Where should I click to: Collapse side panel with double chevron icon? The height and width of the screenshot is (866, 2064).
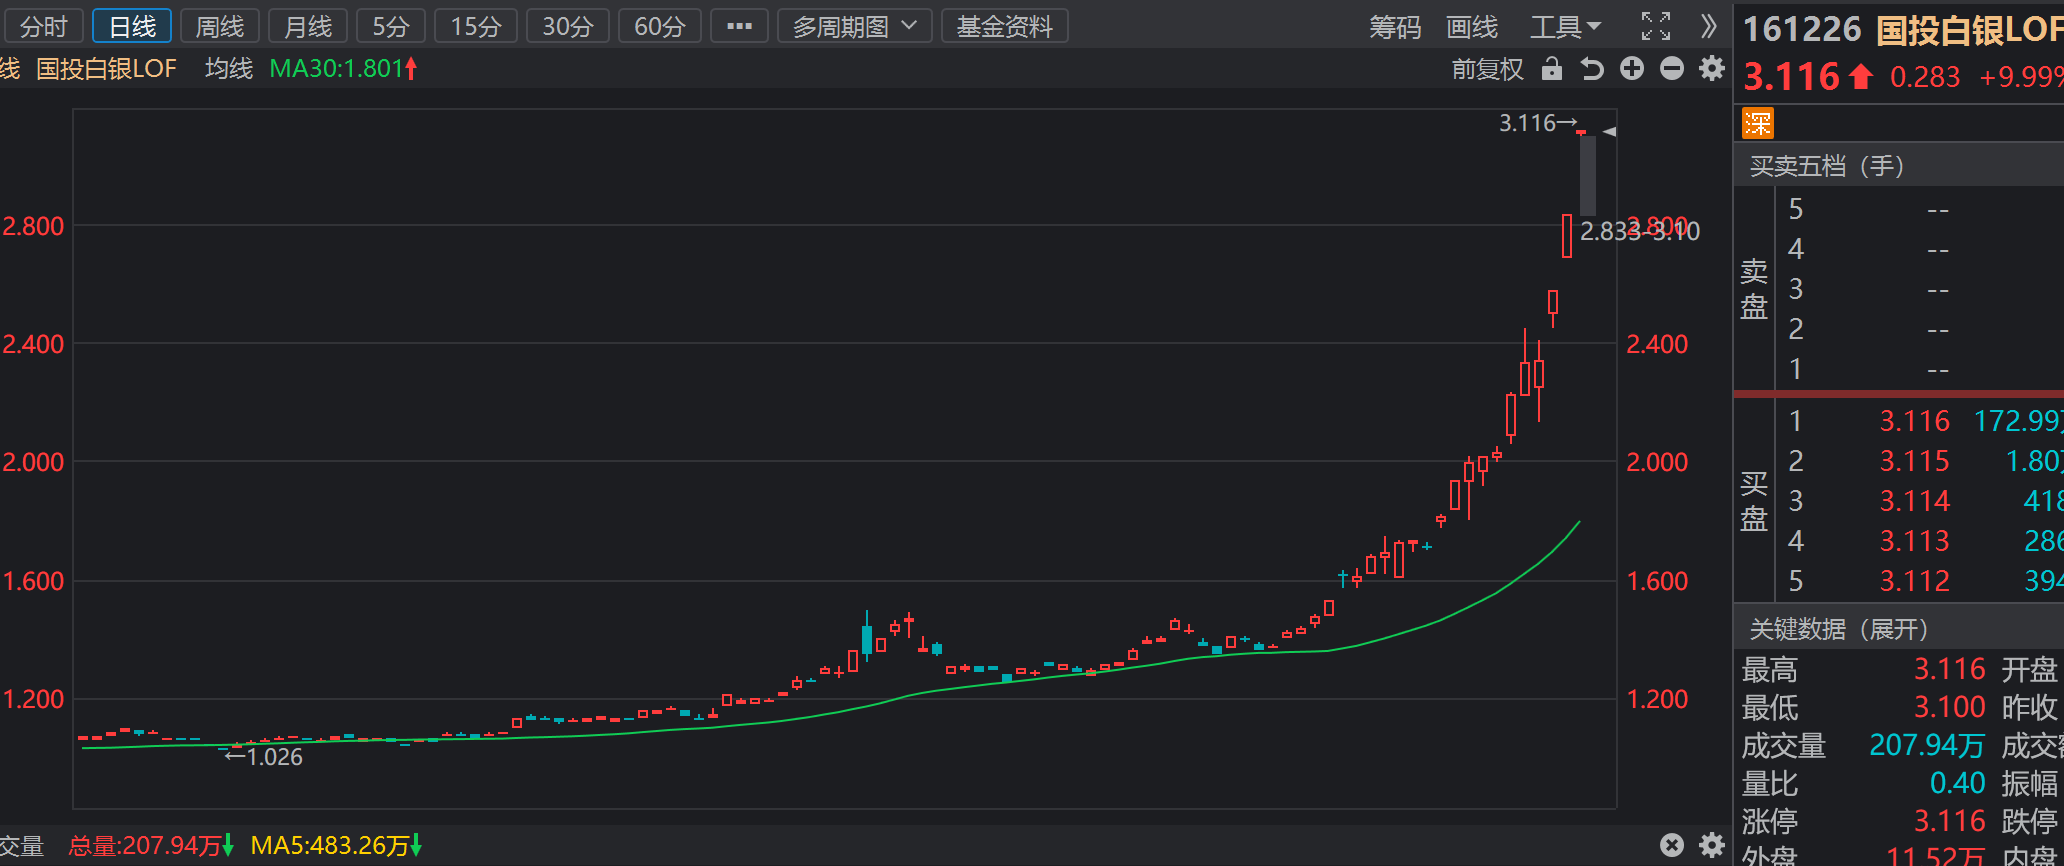[x=1709, y=26]
